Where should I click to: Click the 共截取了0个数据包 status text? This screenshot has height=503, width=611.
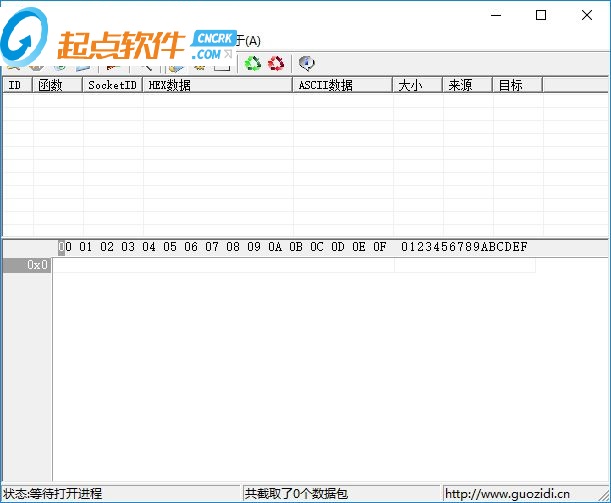[x=296, y=494]
